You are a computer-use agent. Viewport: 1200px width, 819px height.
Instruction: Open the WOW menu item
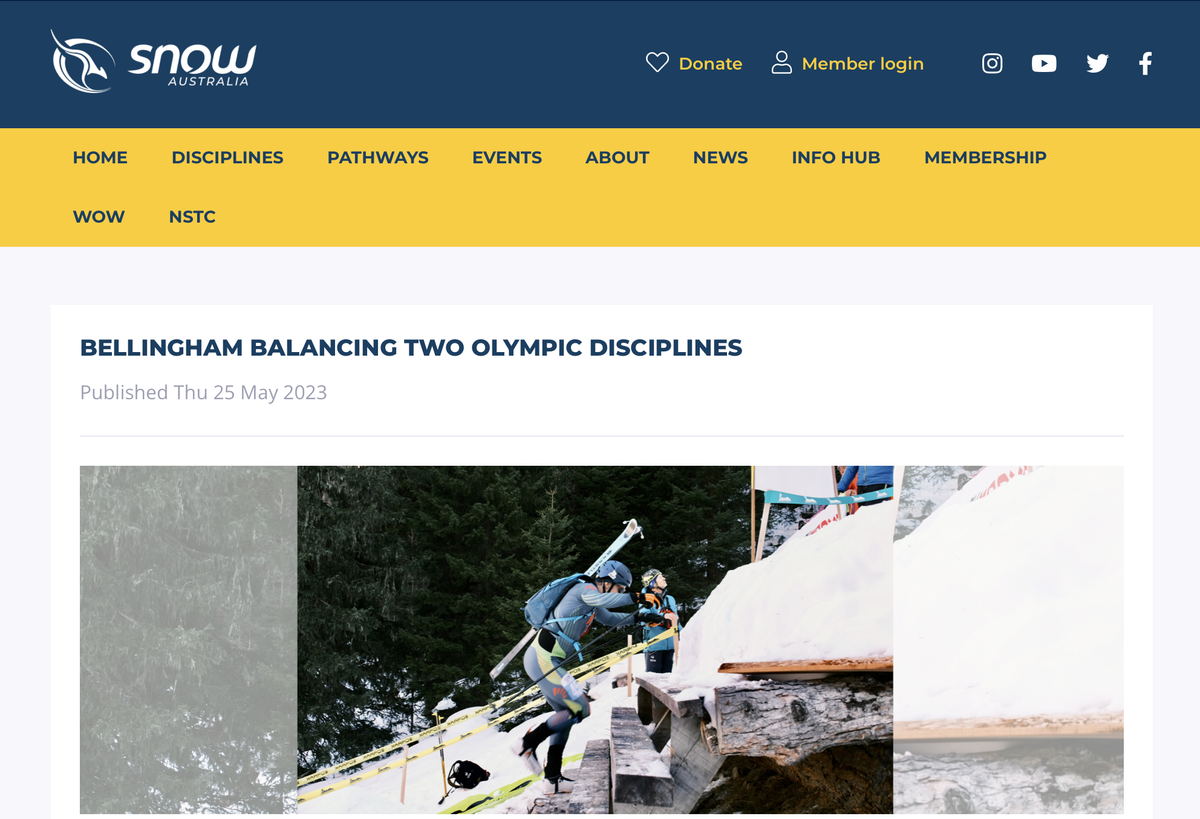coord(99,216)
